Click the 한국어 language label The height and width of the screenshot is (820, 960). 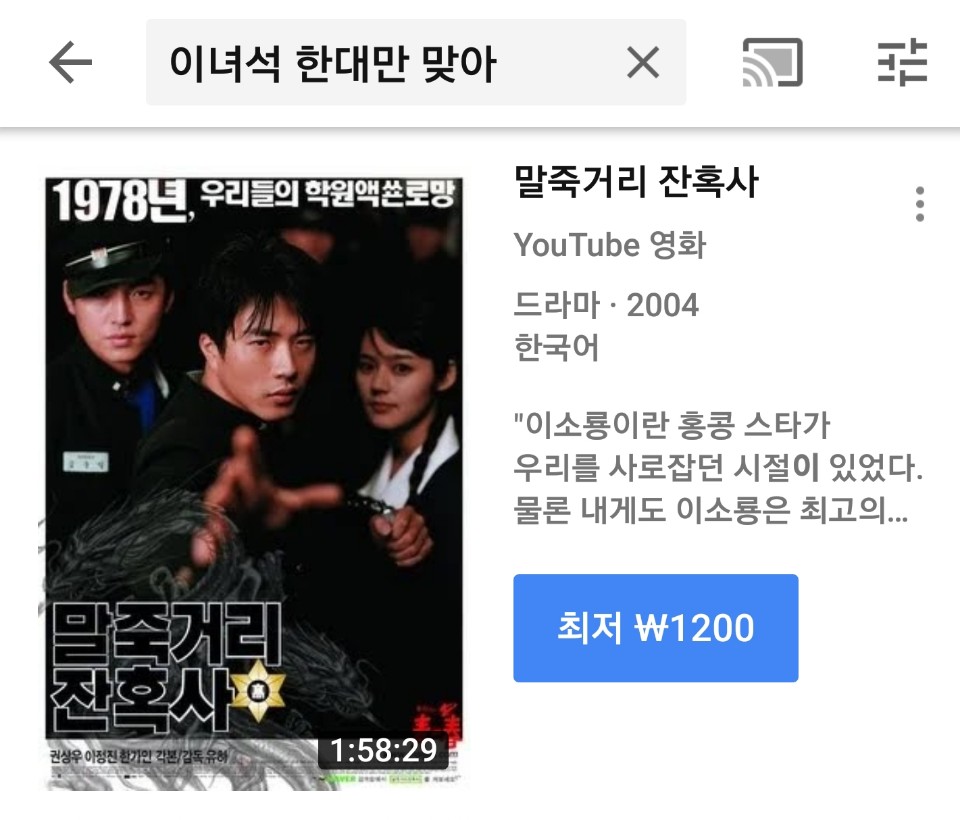click(x=556, y=347)
